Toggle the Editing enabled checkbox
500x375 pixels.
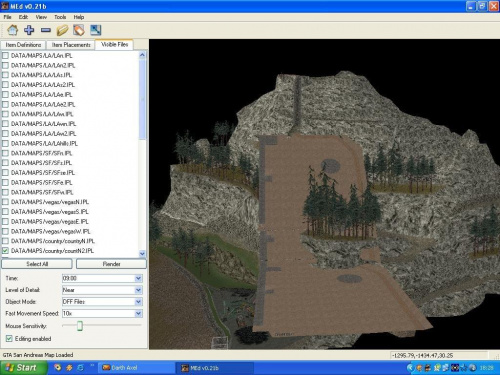(x=9, y=339)
